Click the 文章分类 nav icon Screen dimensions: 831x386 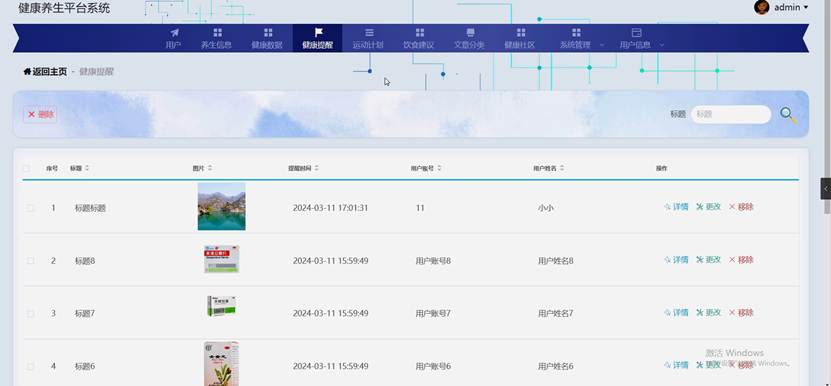[x=470, y=33]
